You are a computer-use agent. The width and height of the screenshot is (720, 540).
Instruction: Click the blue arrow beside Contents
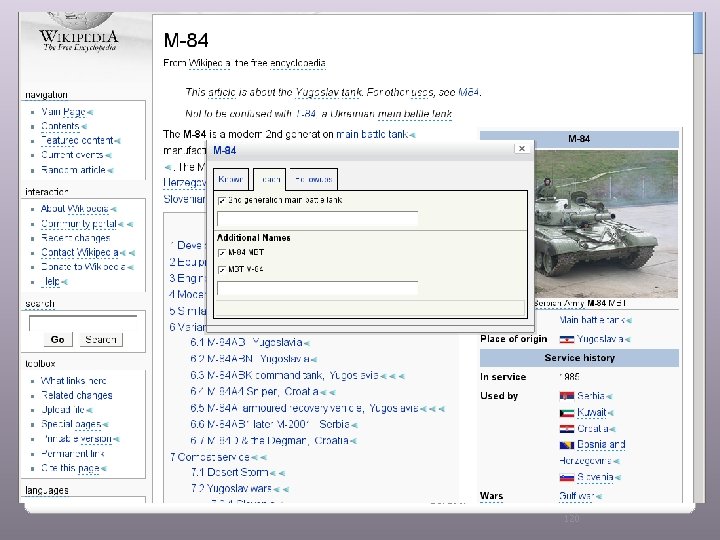tap(84, 127)
